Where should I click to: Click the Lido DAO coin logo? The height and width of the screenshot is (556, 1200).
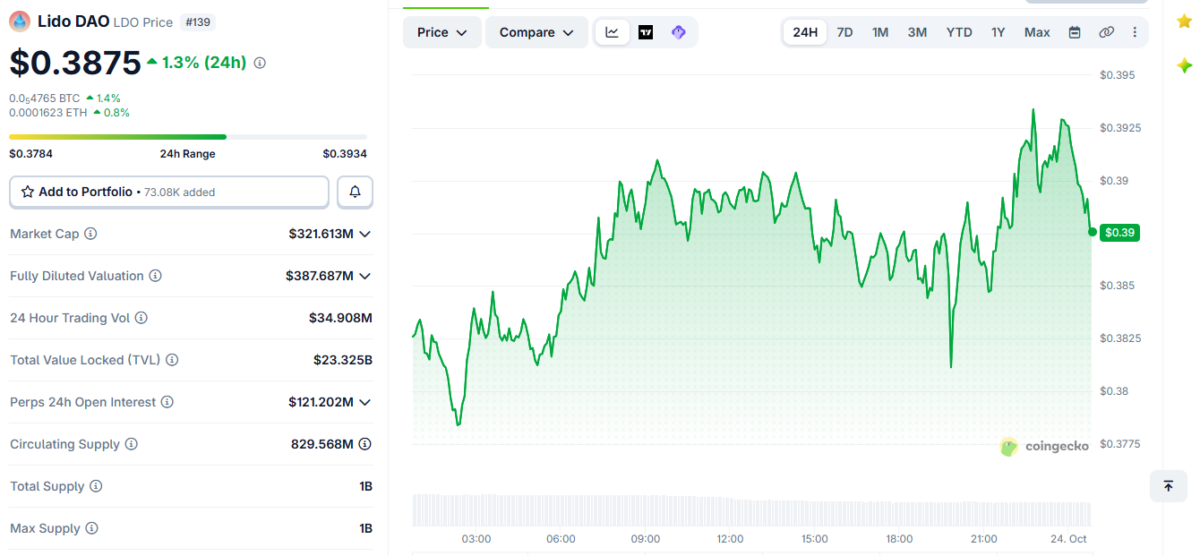[x=20, y=20]
